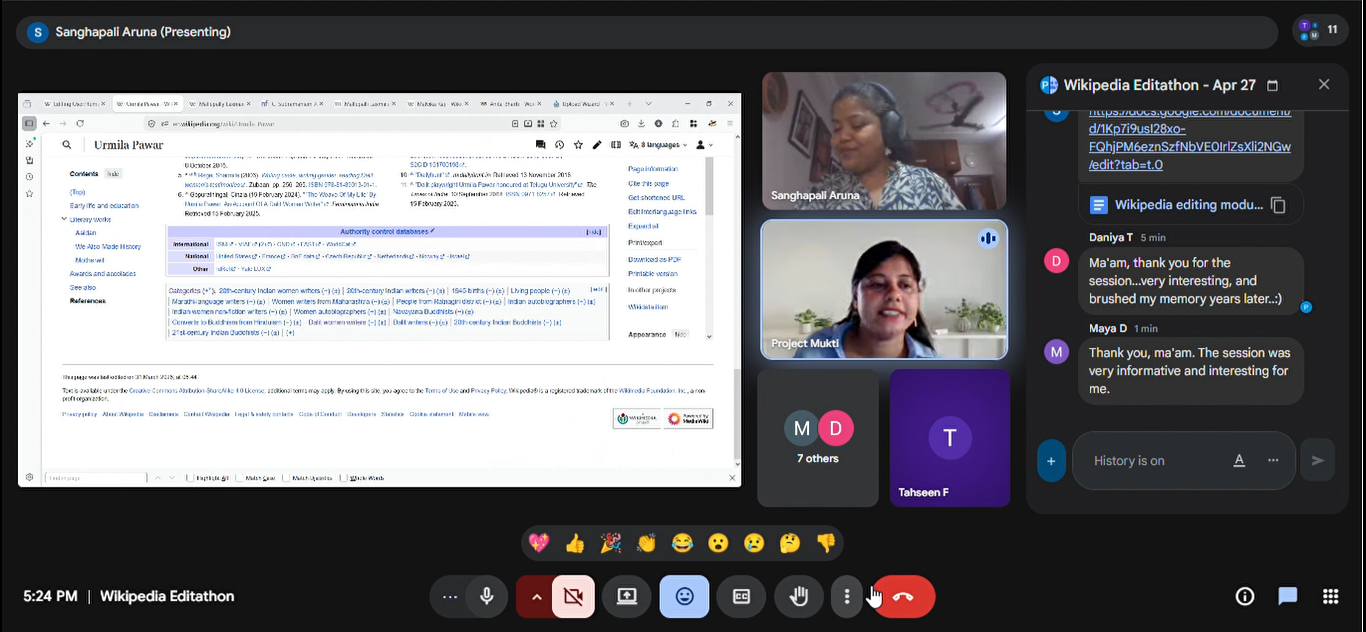
Task: Click the send message arrow
Action: pyautogui.click(x=1318, y=461)
